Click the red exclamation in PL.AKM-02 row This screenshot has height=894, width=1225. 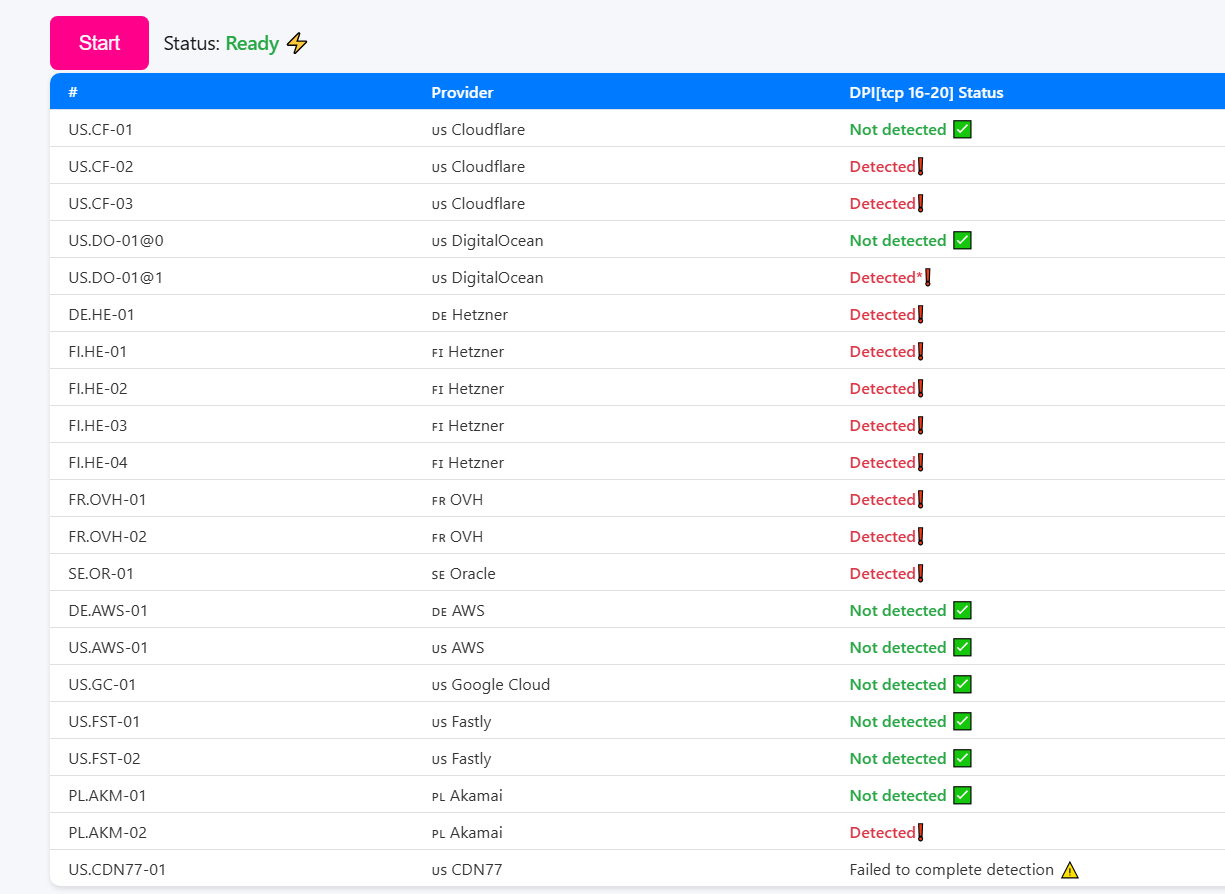click(920, 832)
